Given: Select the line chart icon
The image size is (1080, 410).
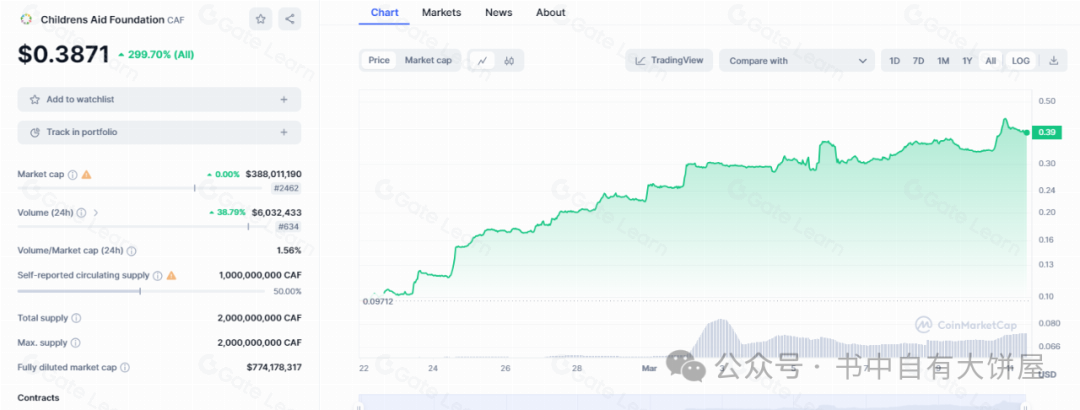Looking at the screenshot, I should [483, 61].
